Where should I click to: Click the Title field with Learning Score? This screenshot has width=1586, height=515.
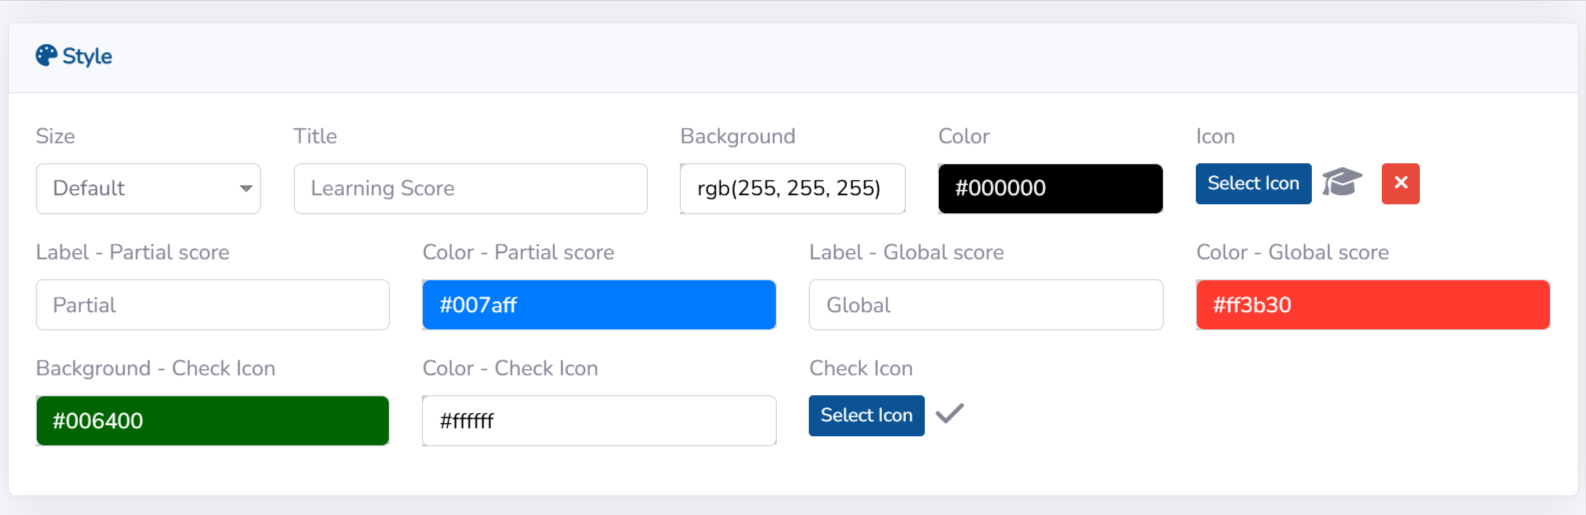(x=470, y=189)
